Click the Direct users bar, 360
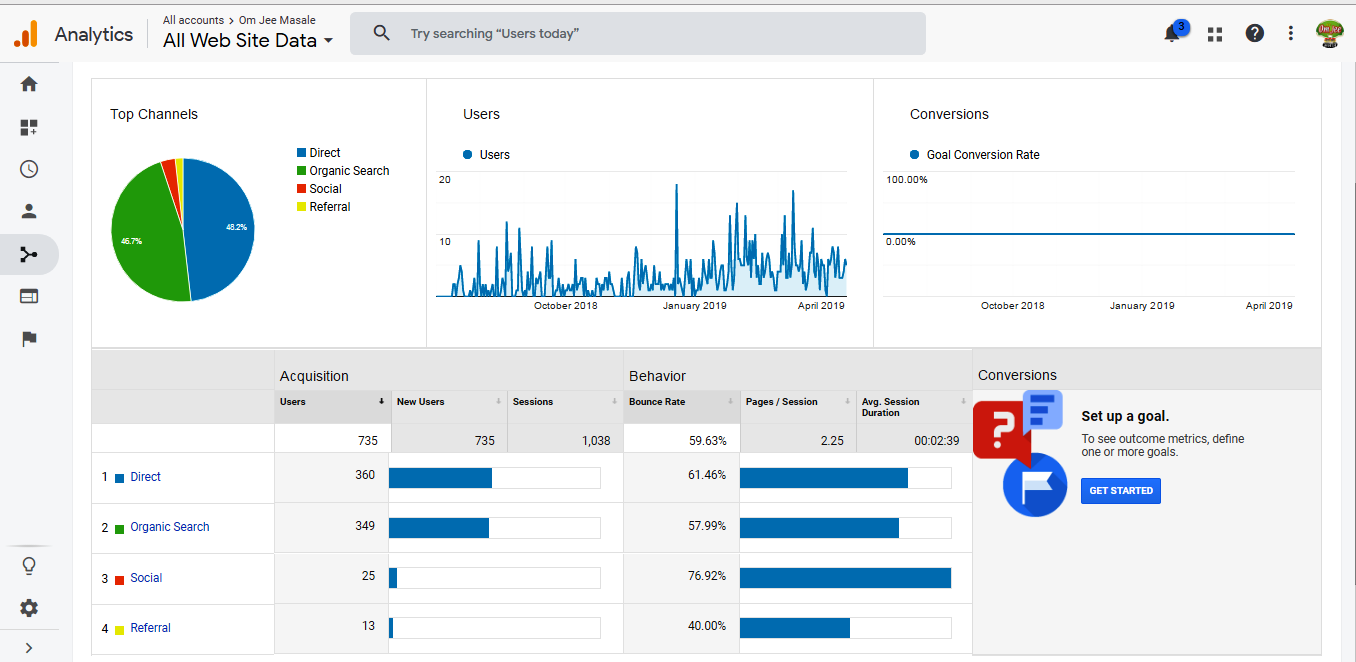 440,477
